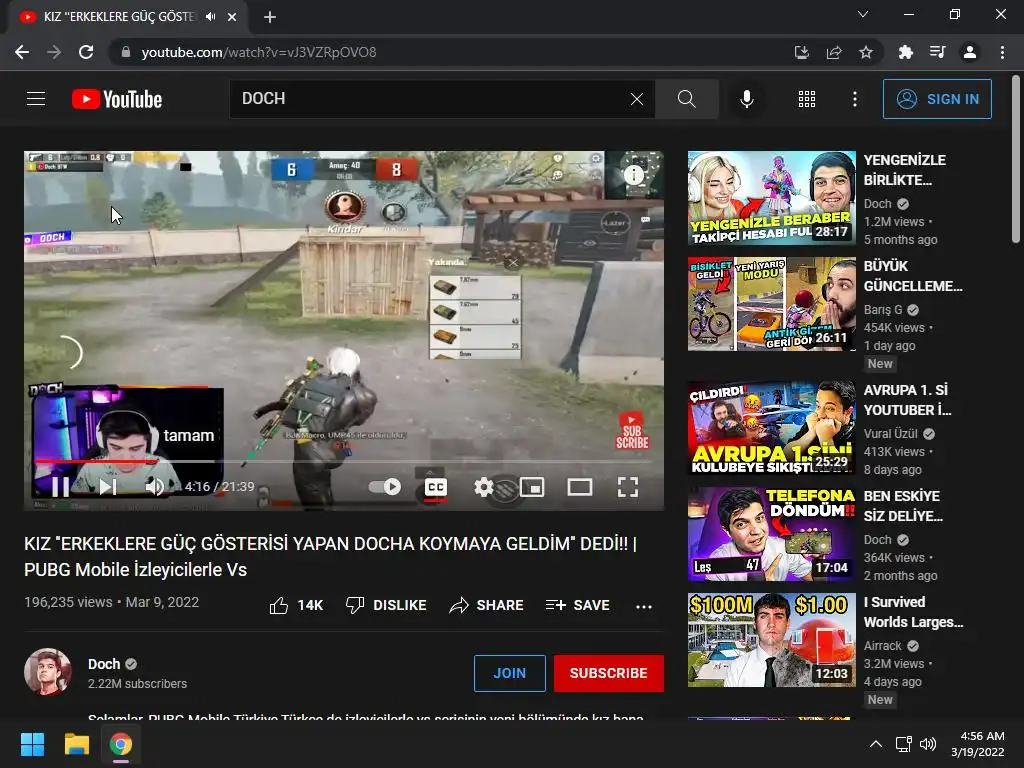The image size is (1024, 768).
Task: Close the YouTube browser tab
Action: tap(232, 17)
